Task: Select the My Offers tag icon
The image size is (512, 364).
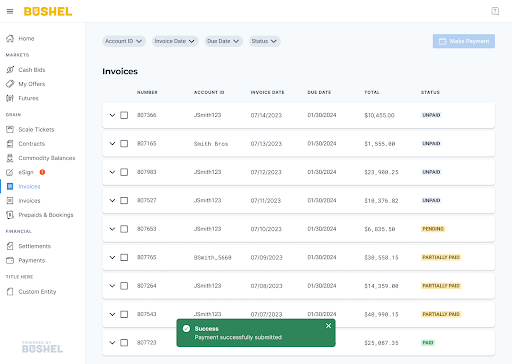Action: 10,84
